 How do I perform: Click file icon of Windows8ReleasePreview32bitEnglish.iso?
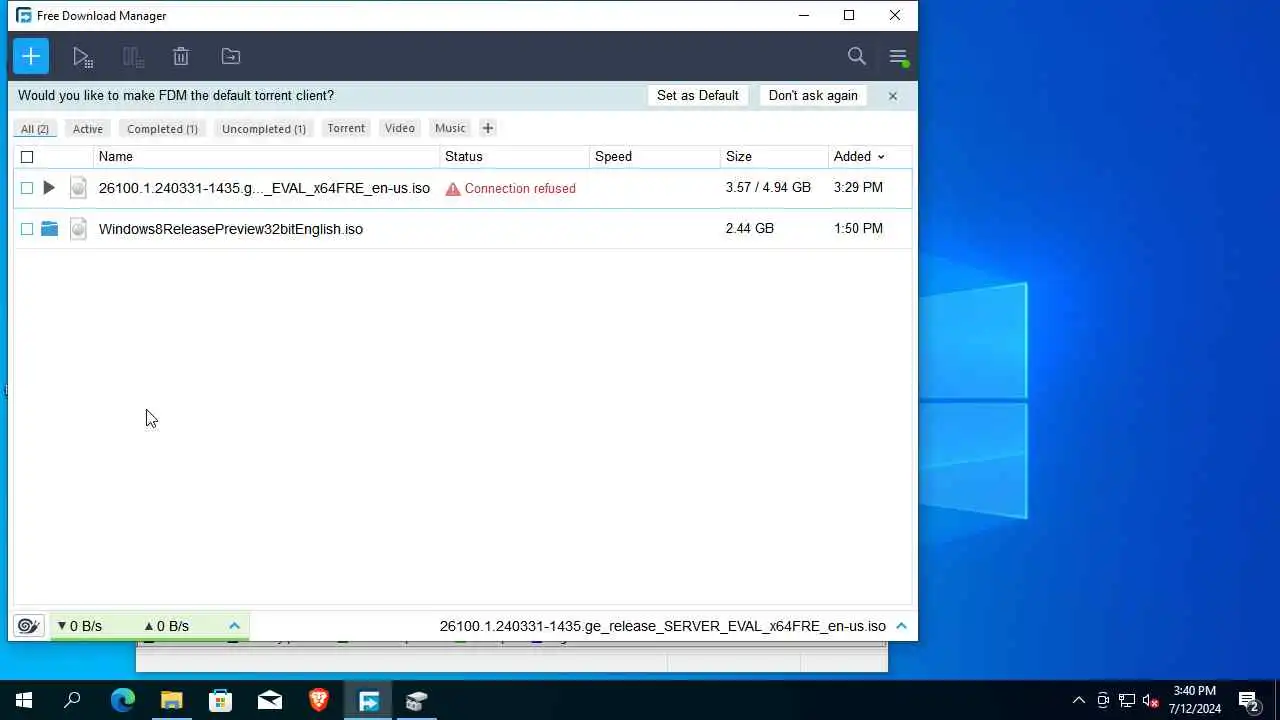(x=78, y=229)
